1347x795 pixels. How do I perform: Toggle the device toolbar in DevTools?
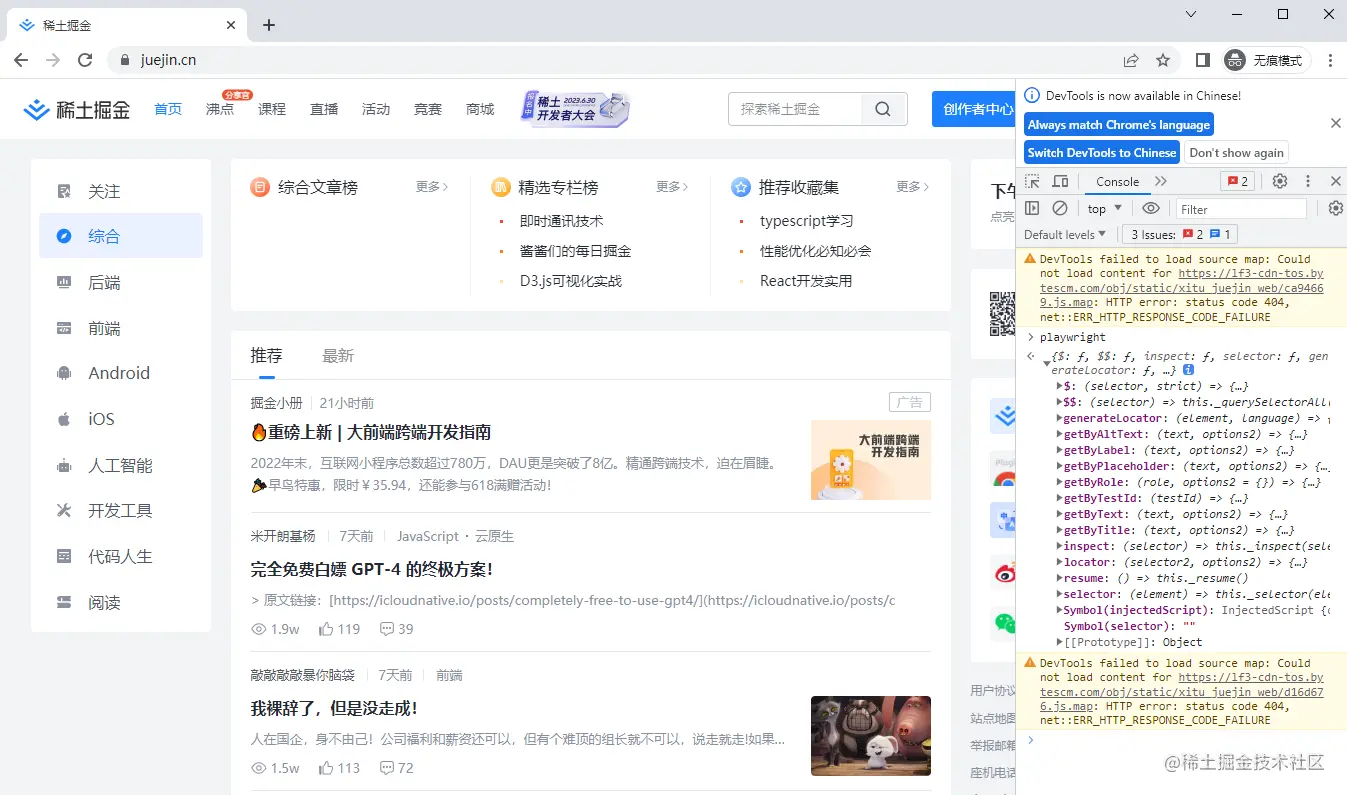[1060, 181]
